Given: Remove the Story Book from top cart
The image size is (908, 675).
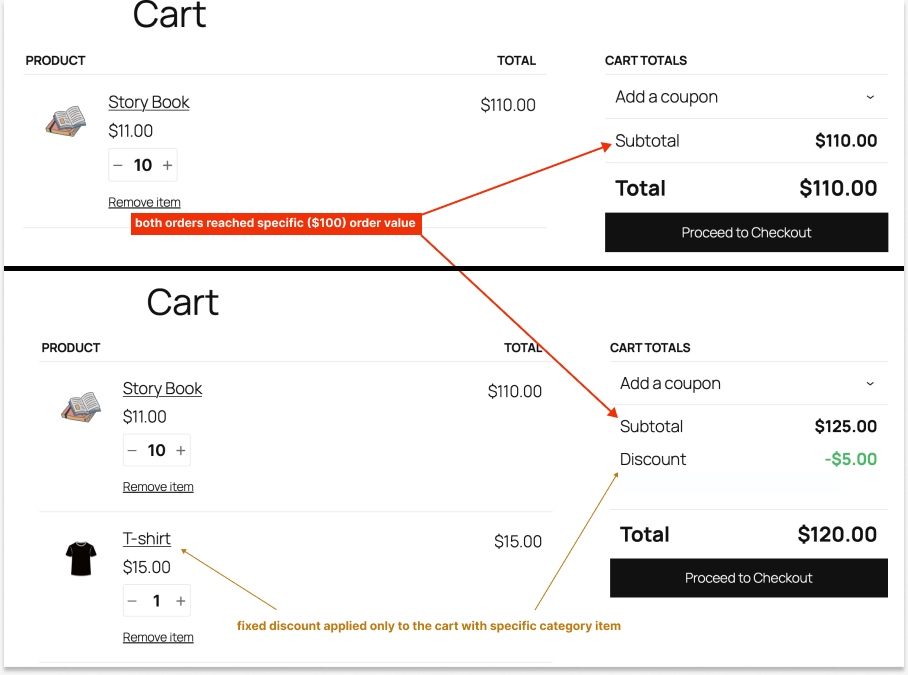Looking at the screenshot, I should [144, 201].
